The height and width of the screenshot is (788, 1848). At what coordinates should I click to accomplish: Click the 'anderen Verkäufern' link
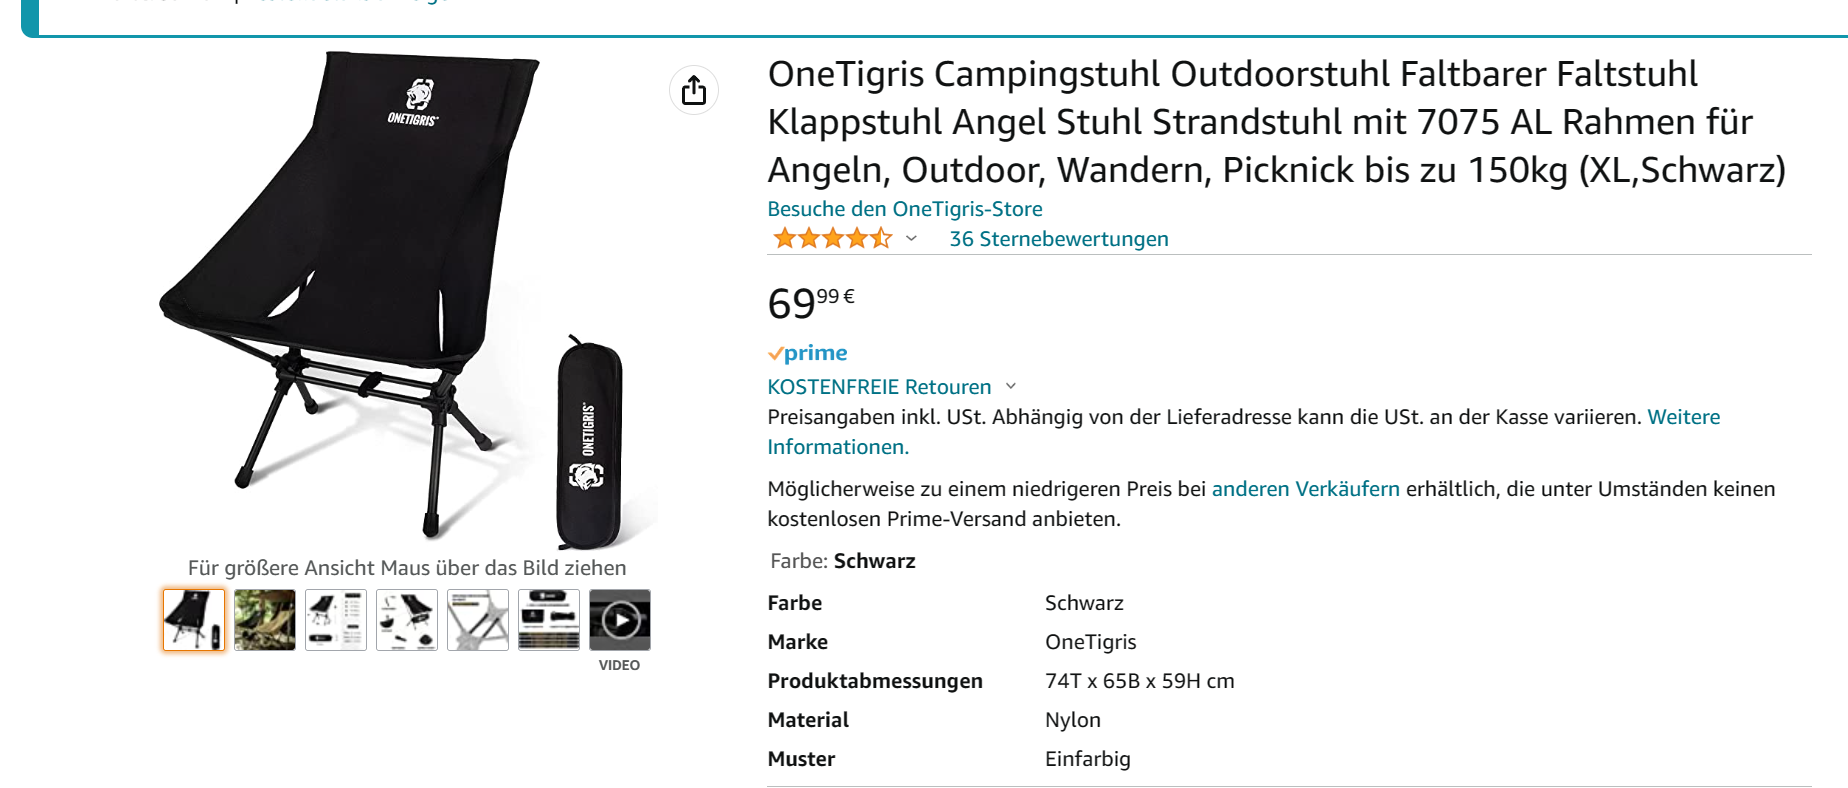point(1305,489)
